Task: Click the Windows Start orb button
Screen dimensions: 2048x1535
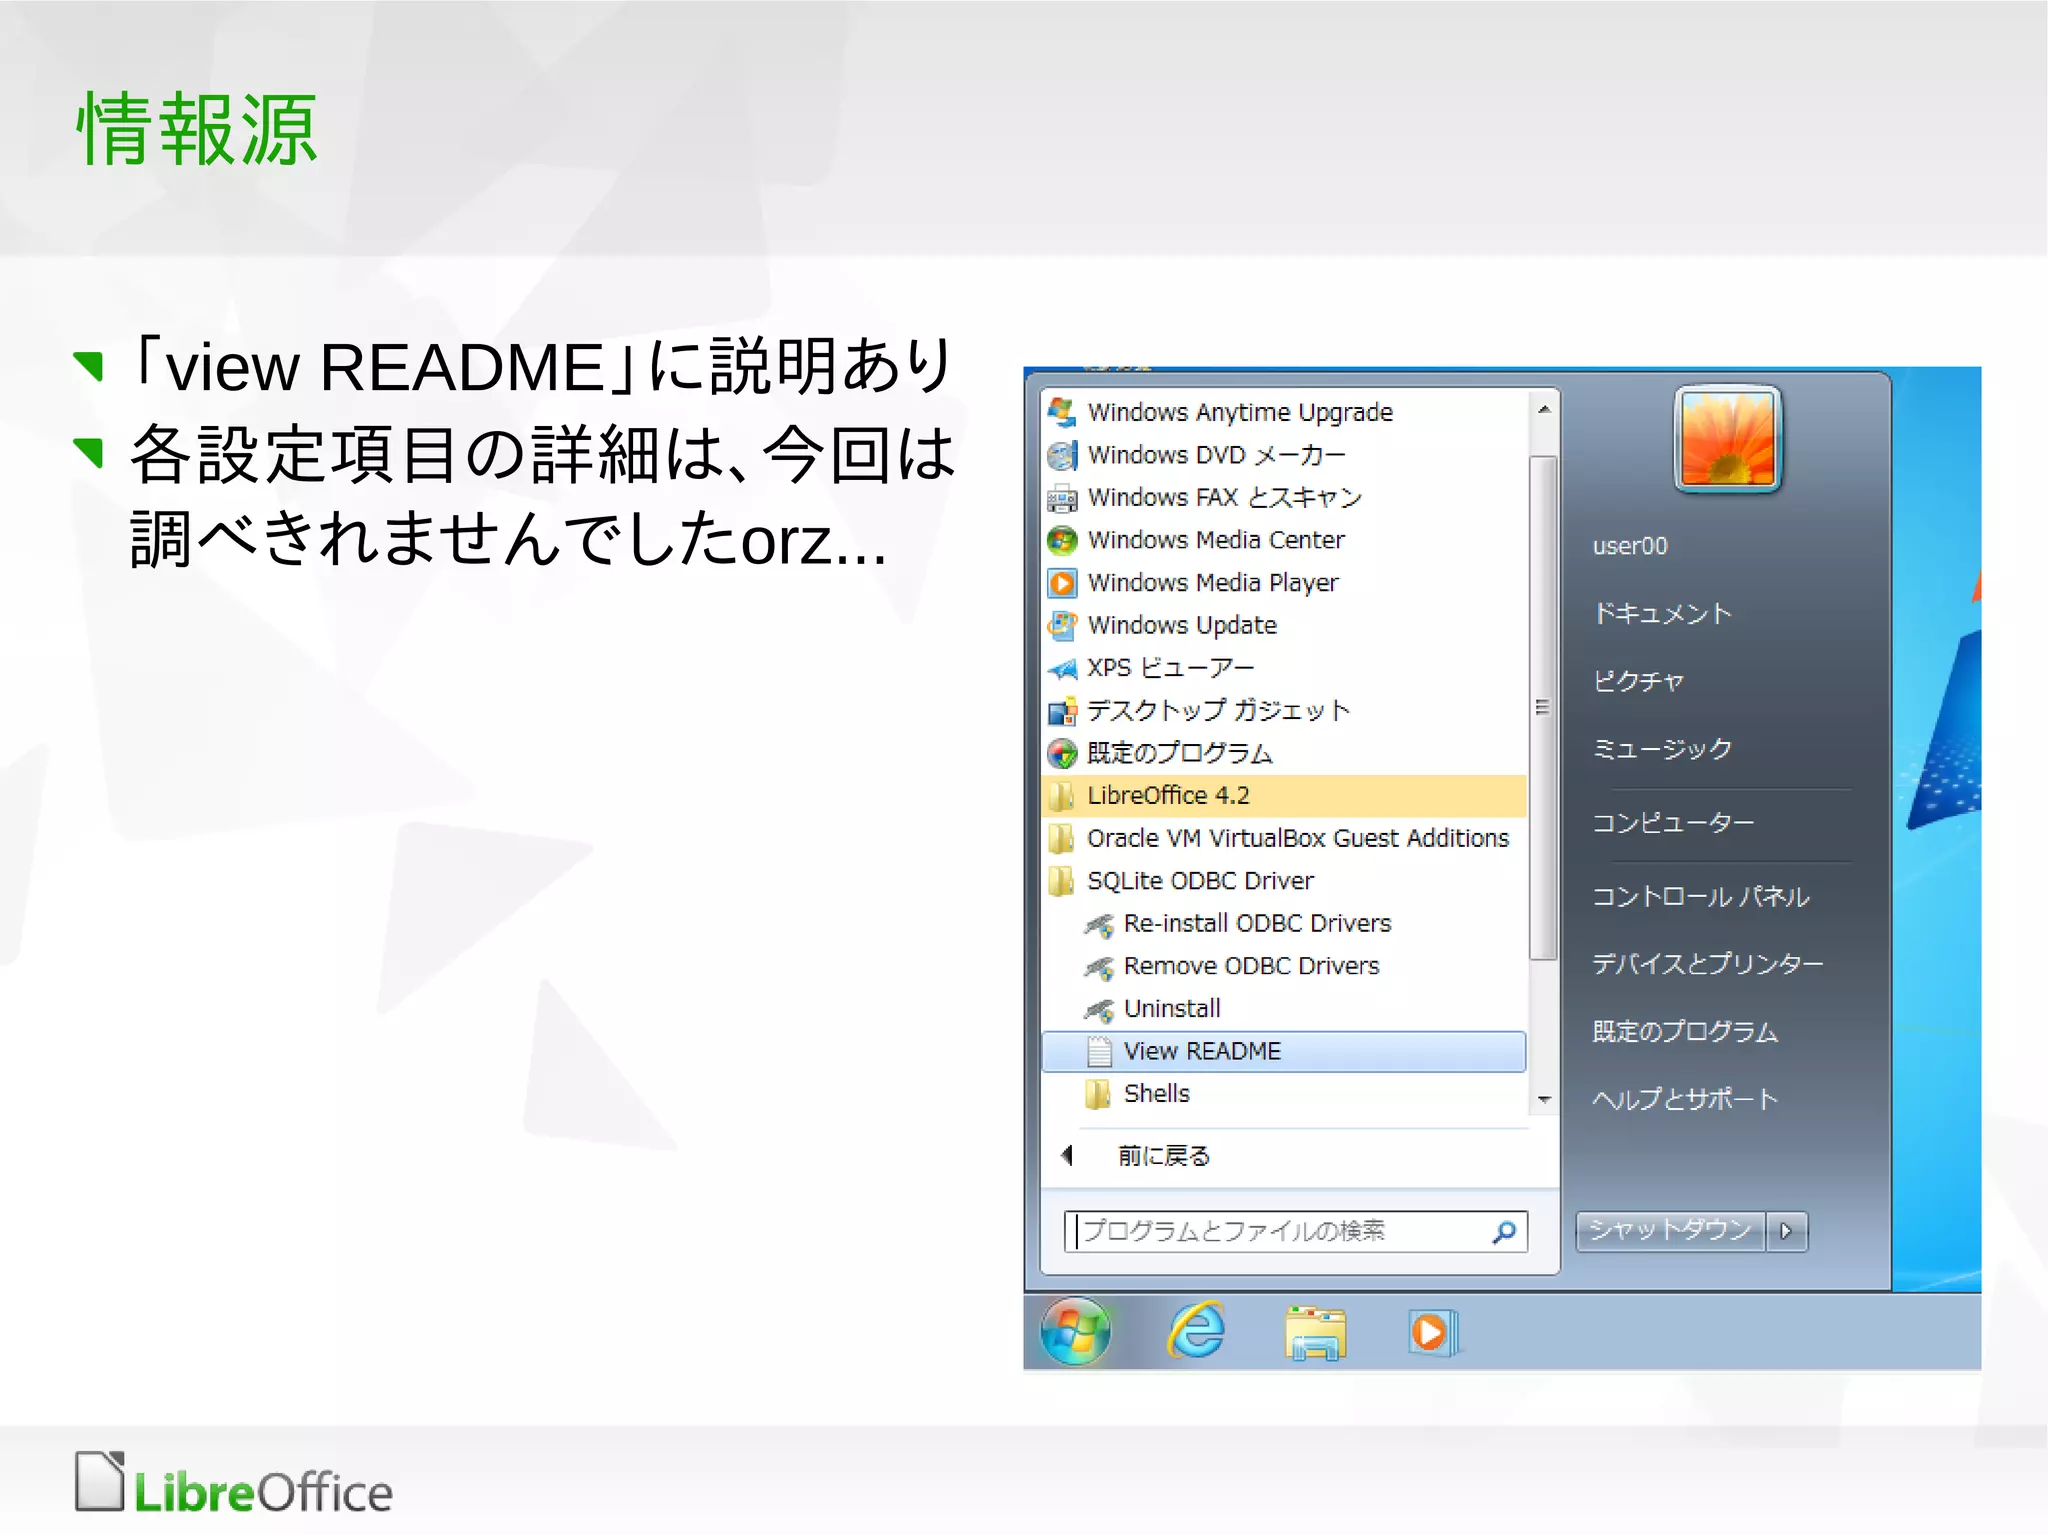Action: click(x=1075, y=1331)
